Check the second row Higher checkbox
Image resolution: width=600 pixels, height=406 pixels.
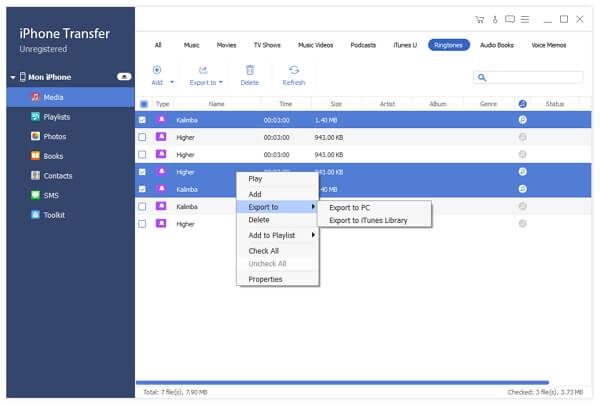[142, 137]
